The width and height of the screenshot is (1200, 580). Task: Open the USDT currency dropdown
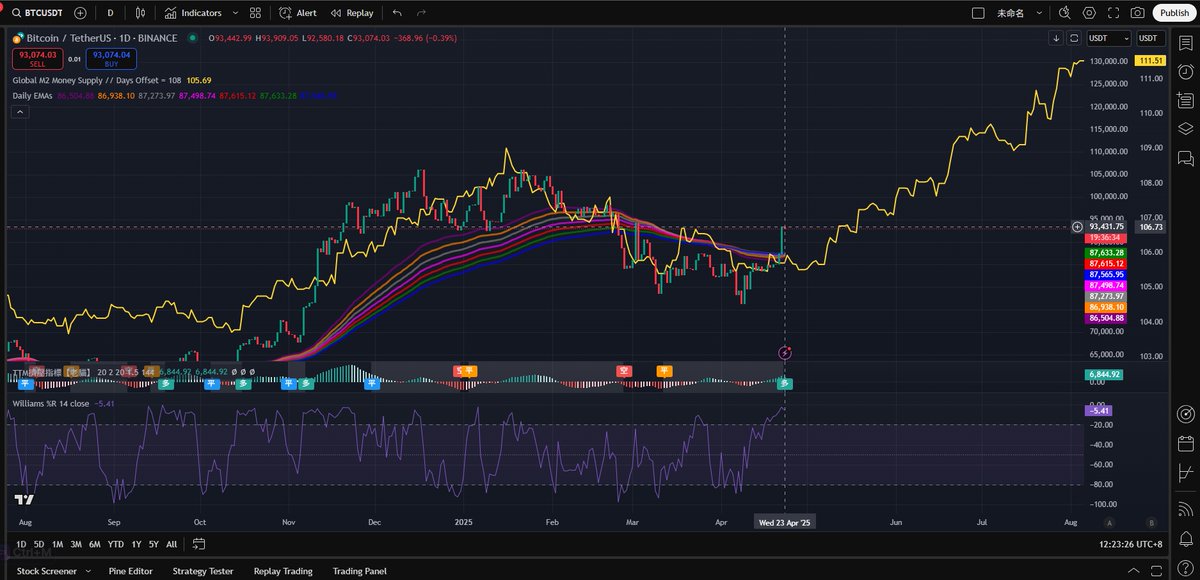point(1108,38)
